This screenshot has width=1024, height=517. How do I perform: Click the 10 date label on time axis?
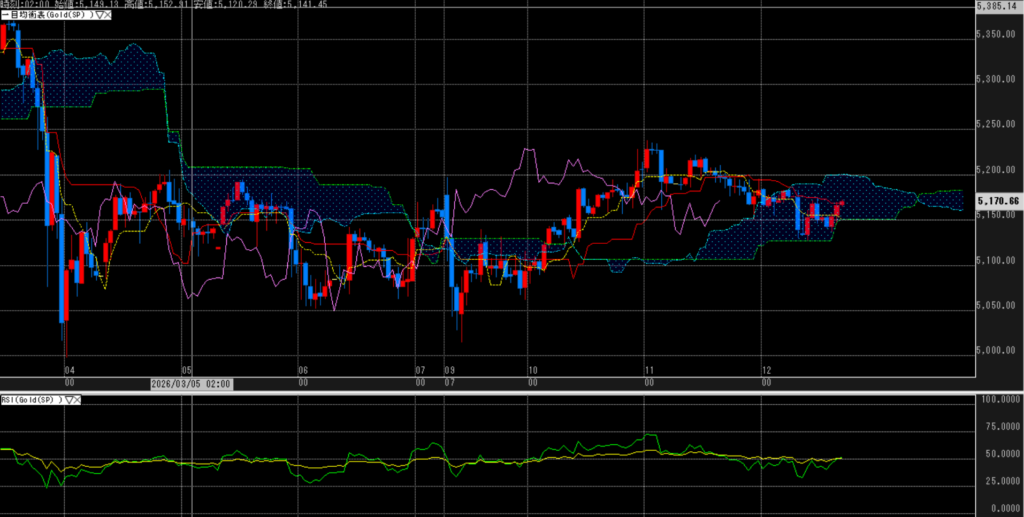tap(533, 369)
